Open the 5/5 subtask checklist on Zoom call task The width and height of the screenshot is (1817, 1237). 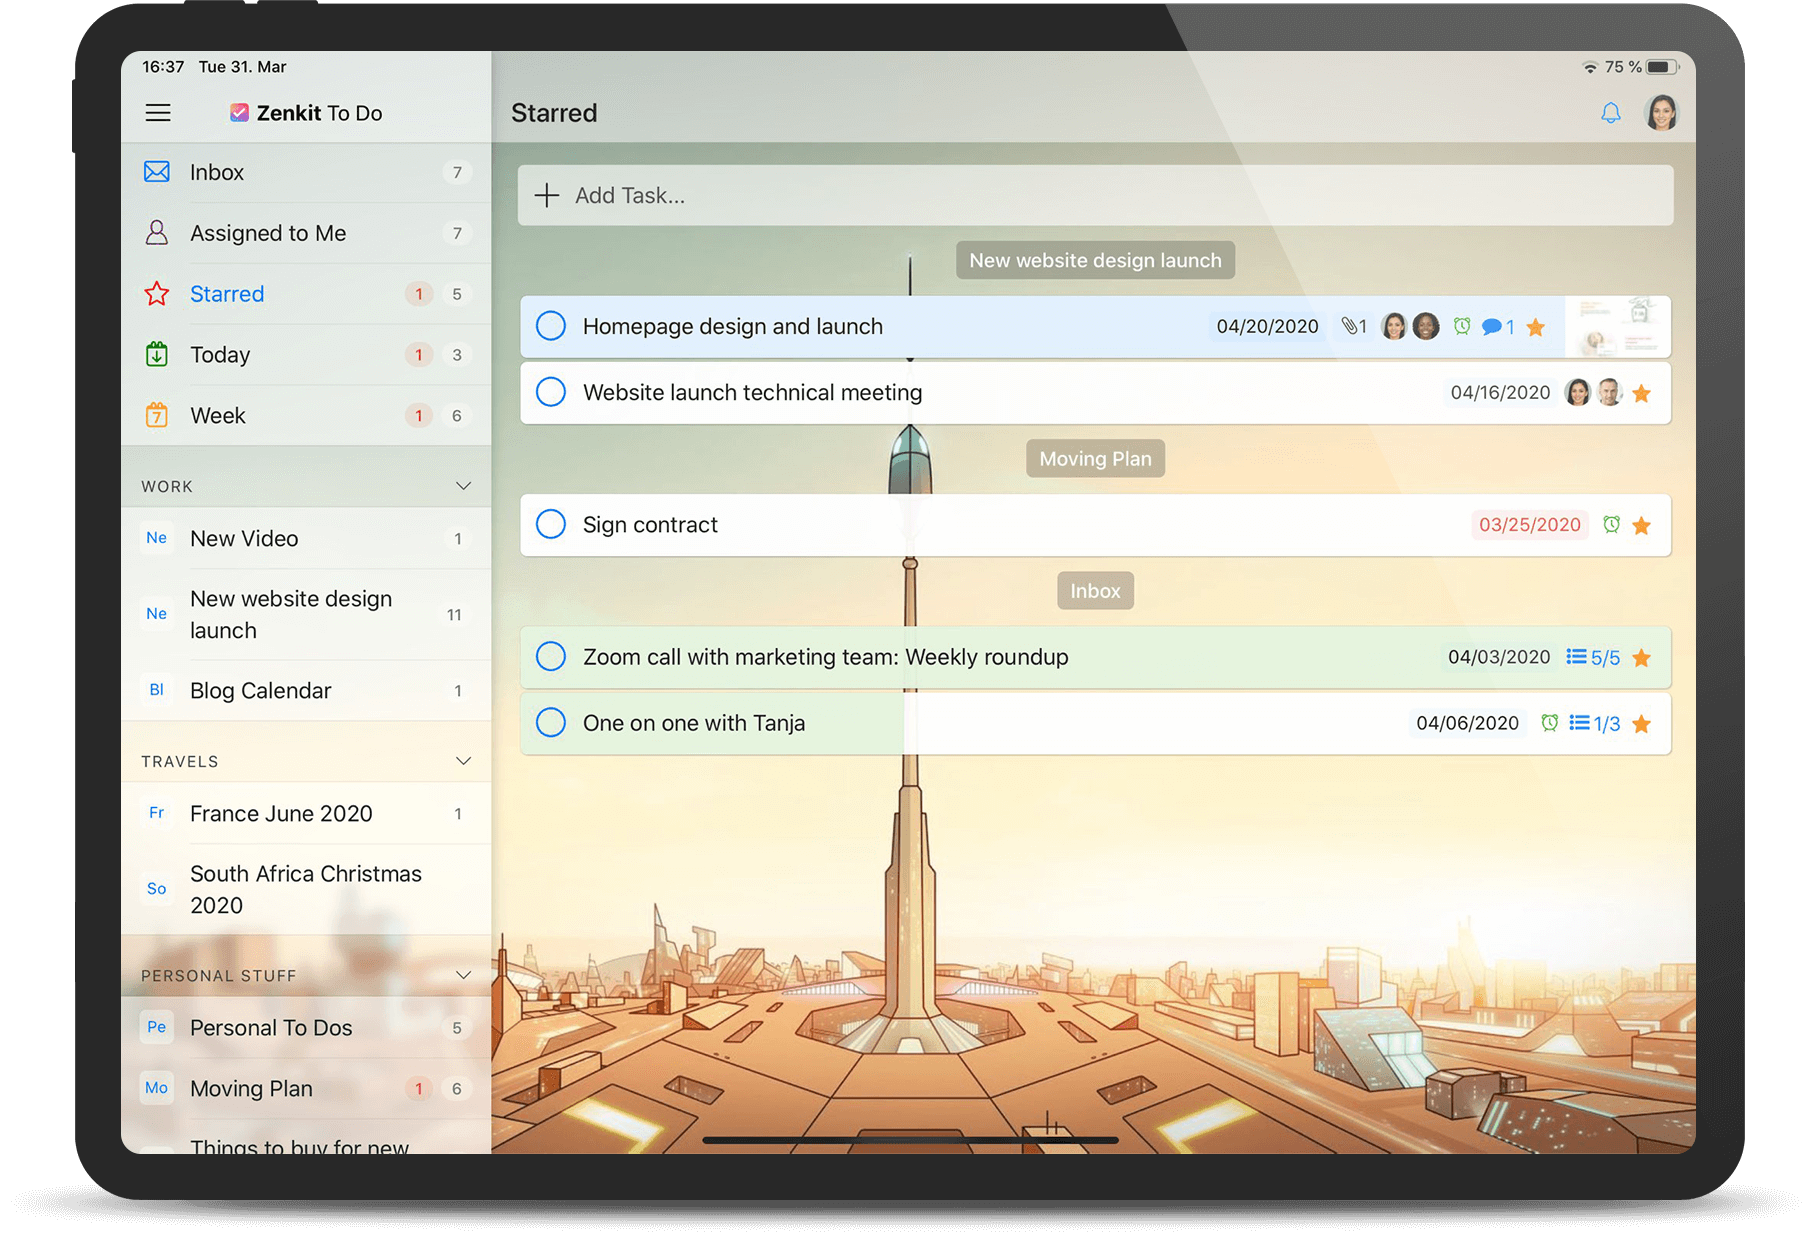click(1593, 658)
